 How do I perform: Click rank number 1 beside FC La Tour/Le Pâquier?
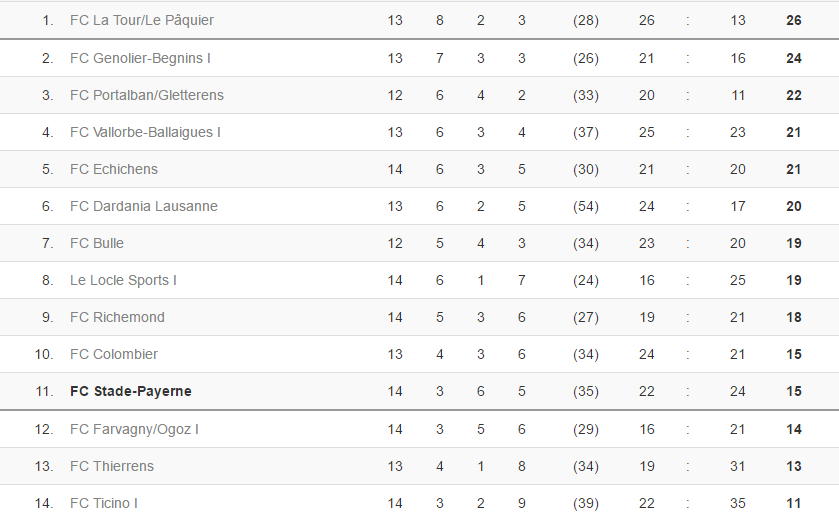pos(48,20)
